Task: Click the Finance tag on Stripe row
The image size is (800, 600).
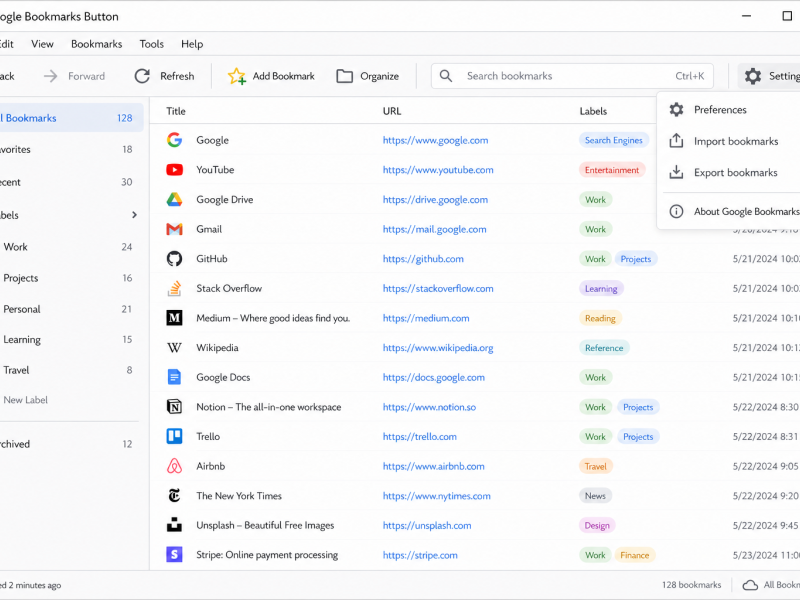Action: click(635, 555)
